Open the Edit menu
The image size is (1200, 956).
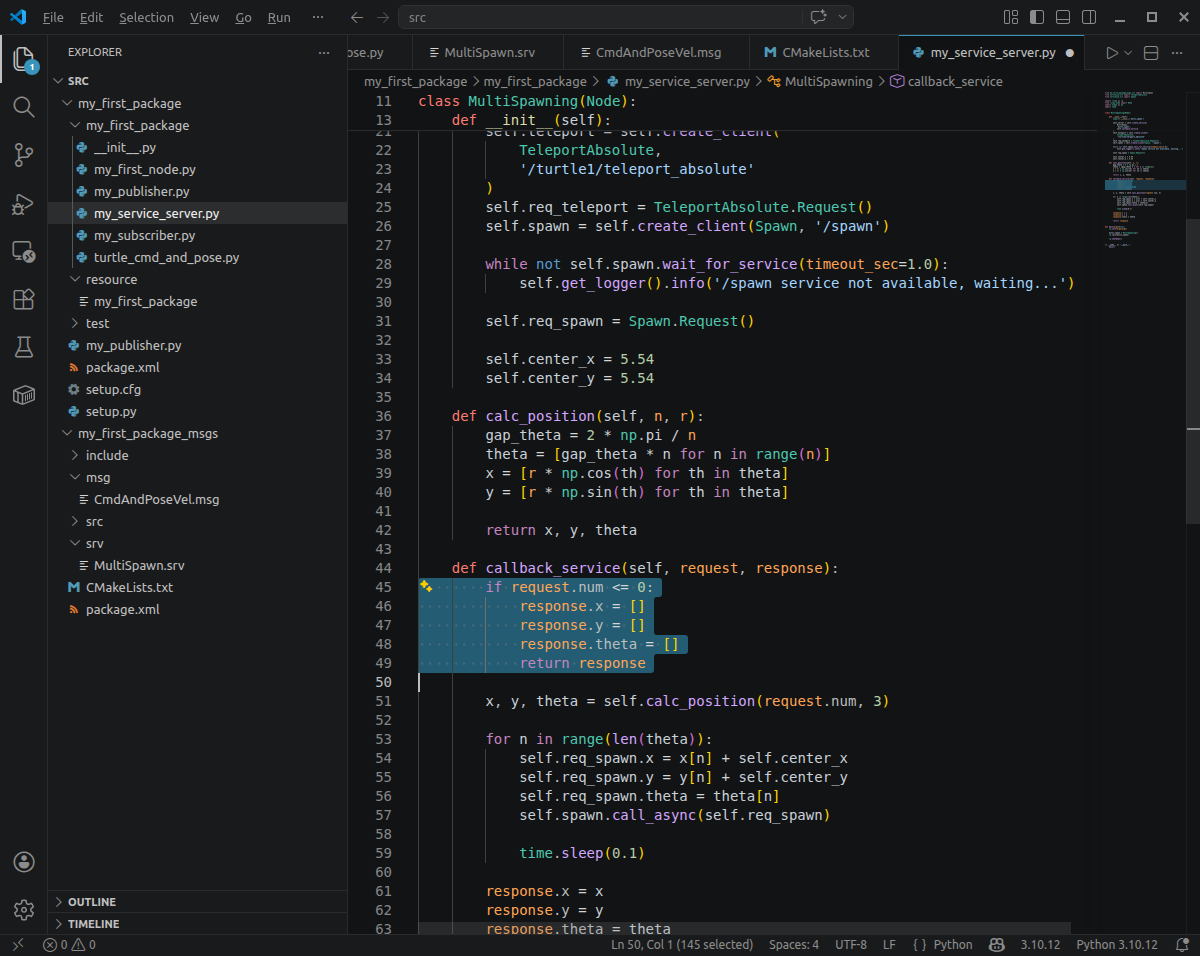tap(91, 18)
